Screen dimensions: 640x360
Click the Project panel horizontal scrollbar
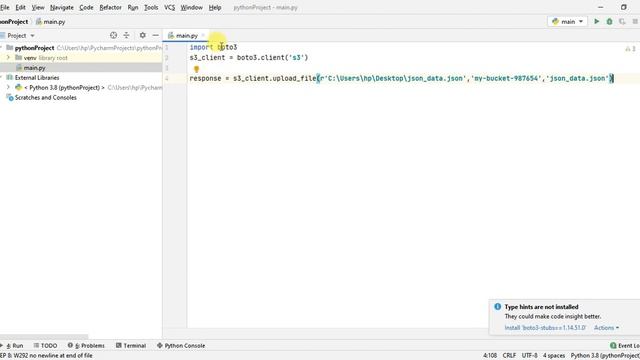[44, 337]
